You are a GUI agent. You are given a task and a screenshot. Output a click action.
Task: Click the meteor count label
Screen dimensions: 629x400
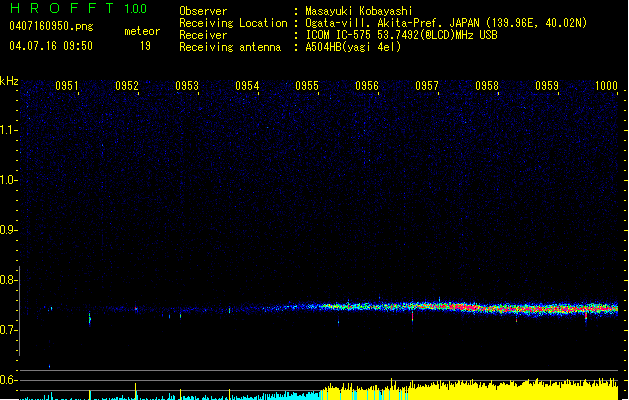click(142, 31)
